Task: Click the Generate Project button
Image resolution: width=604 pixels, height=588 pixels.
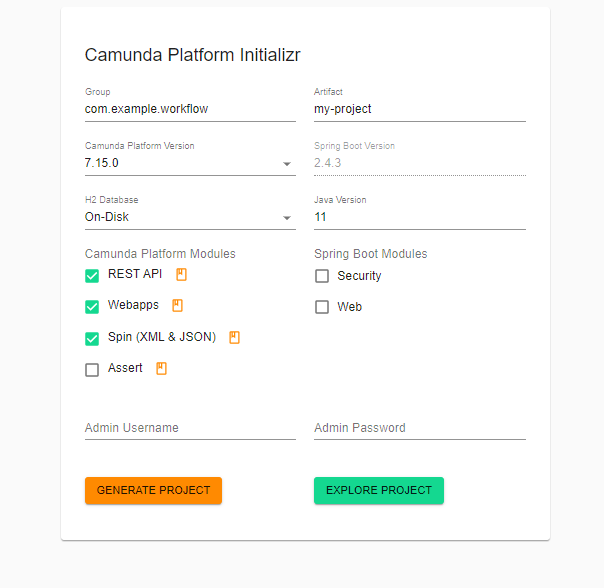Action: tap(153, 490)
